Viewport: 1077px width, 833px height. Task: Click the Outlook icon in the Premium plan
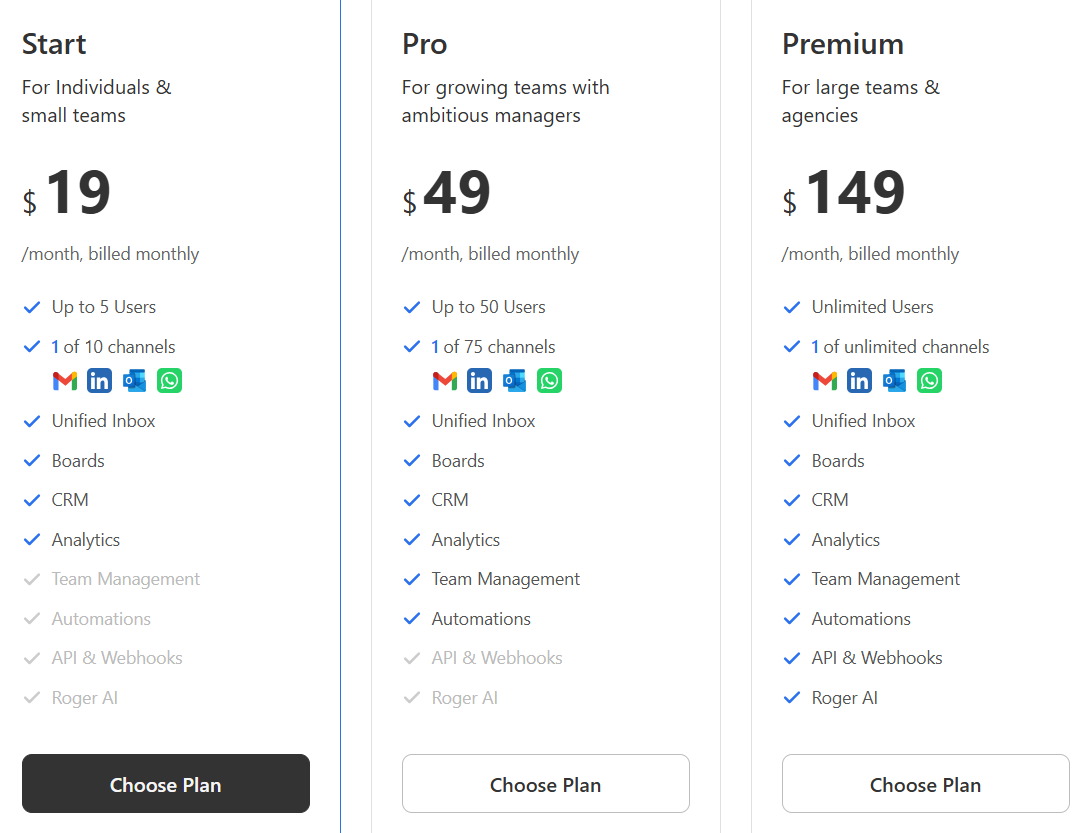[894, 381]
